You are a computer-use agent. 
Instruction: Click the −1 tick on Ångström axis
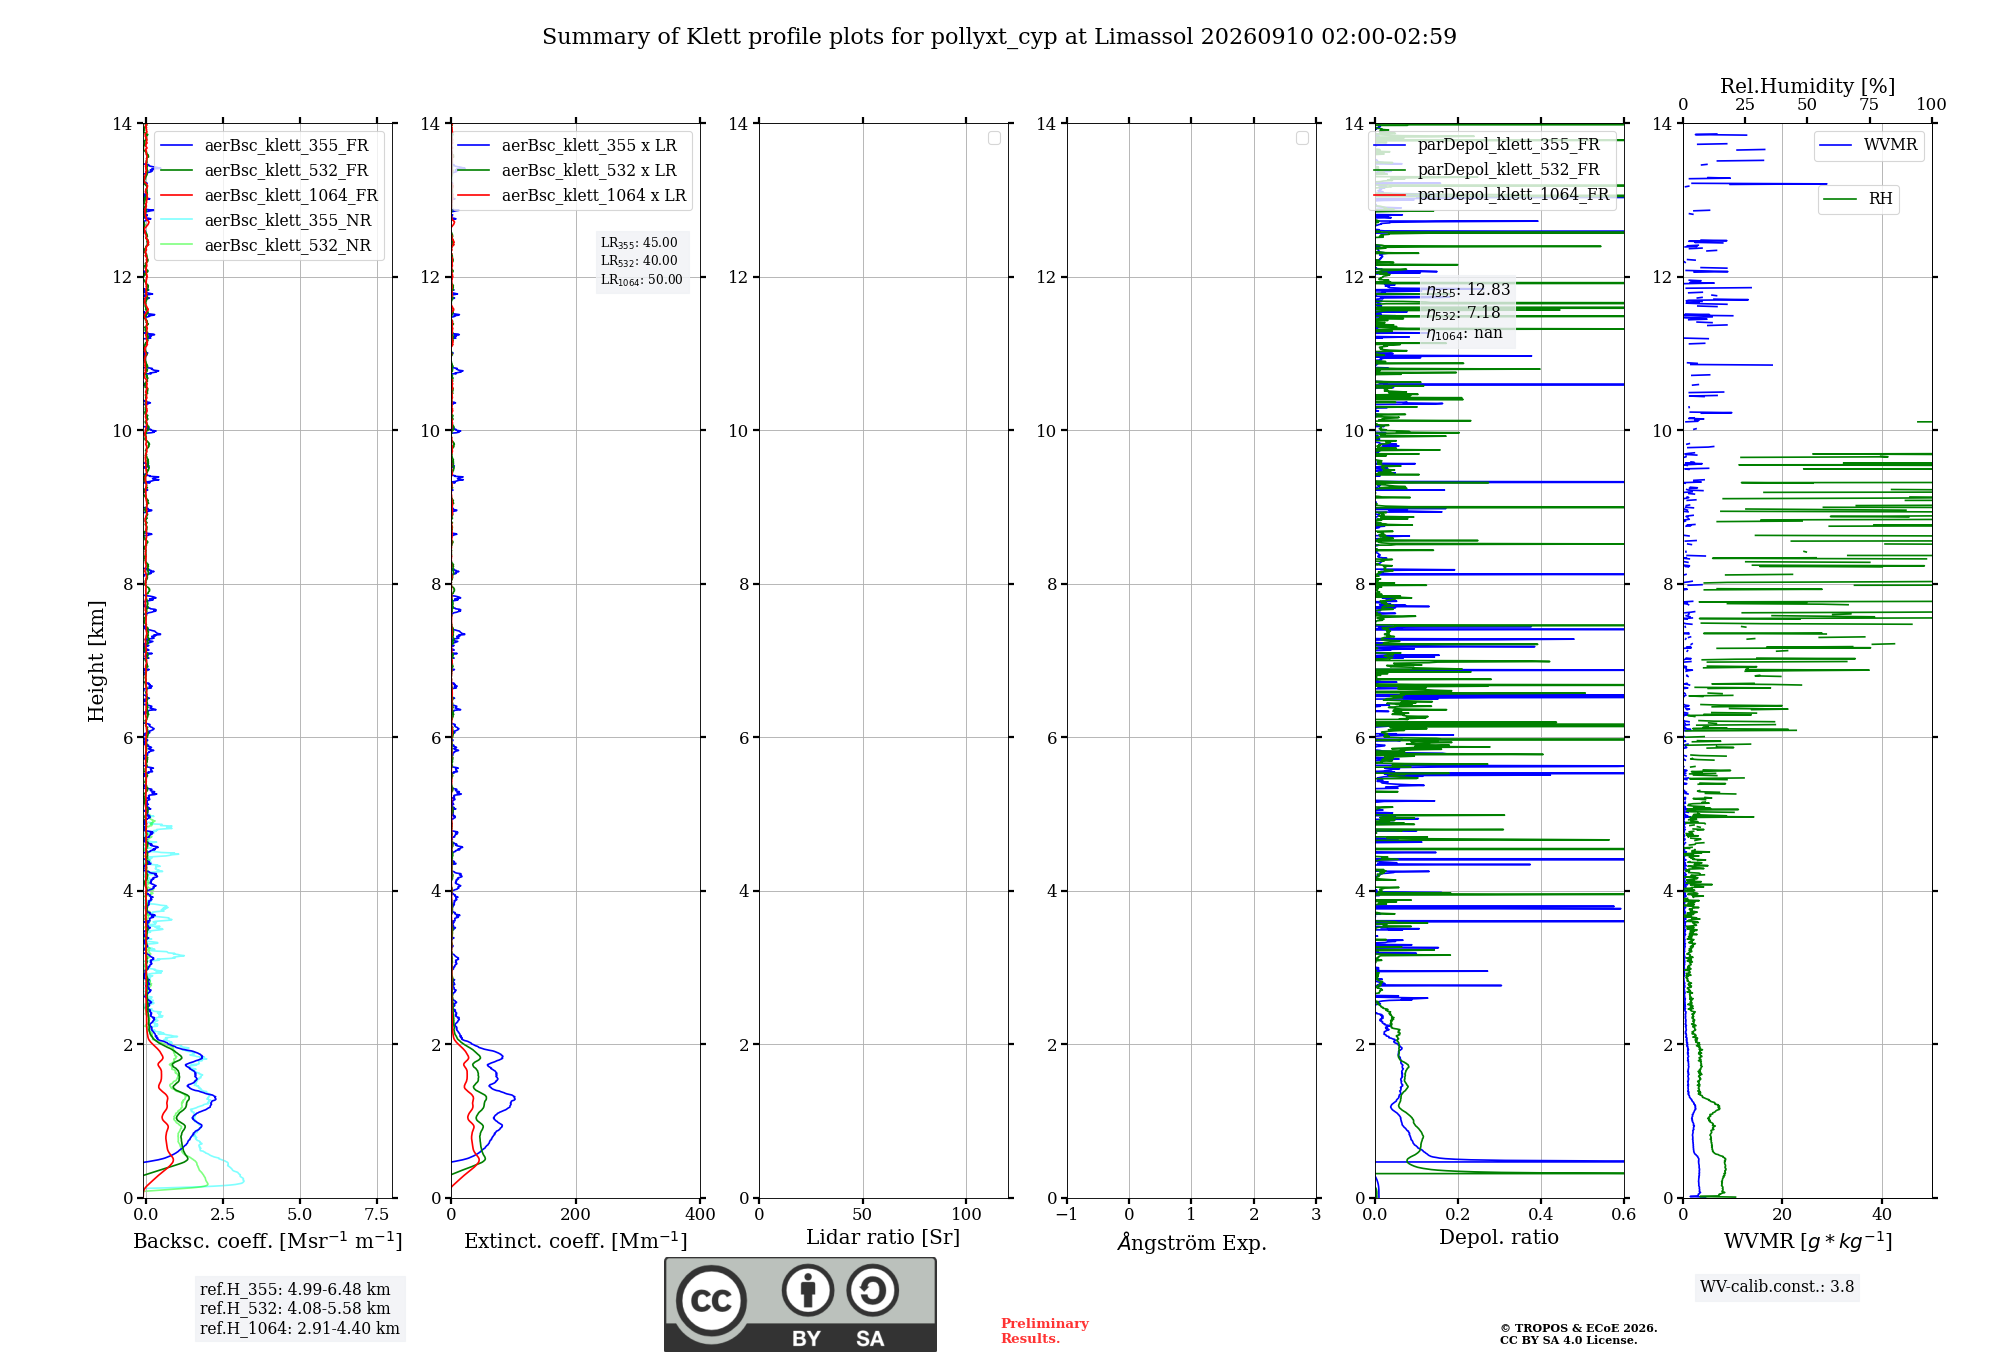coord(1067,1215)
